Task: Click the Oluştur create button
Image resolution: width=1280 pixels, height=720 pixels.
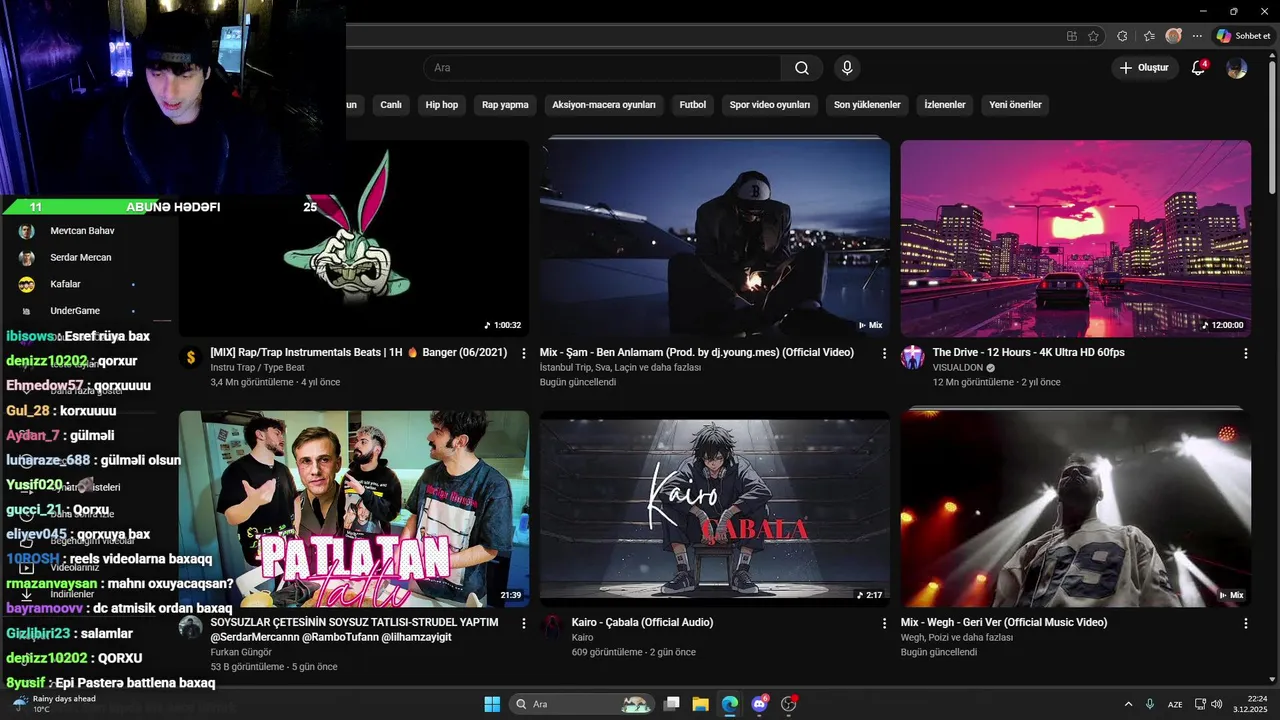Action: 1143,68
